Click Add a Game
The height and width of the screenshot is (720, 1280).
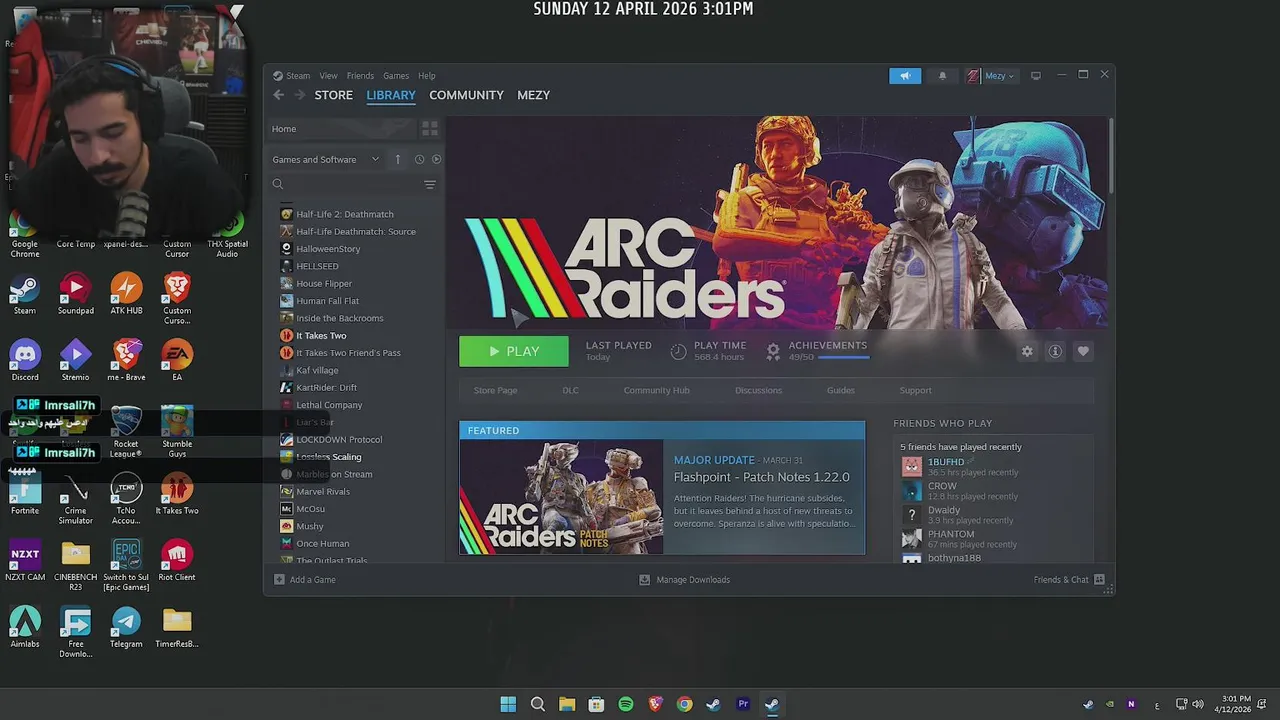coord(305,580)
